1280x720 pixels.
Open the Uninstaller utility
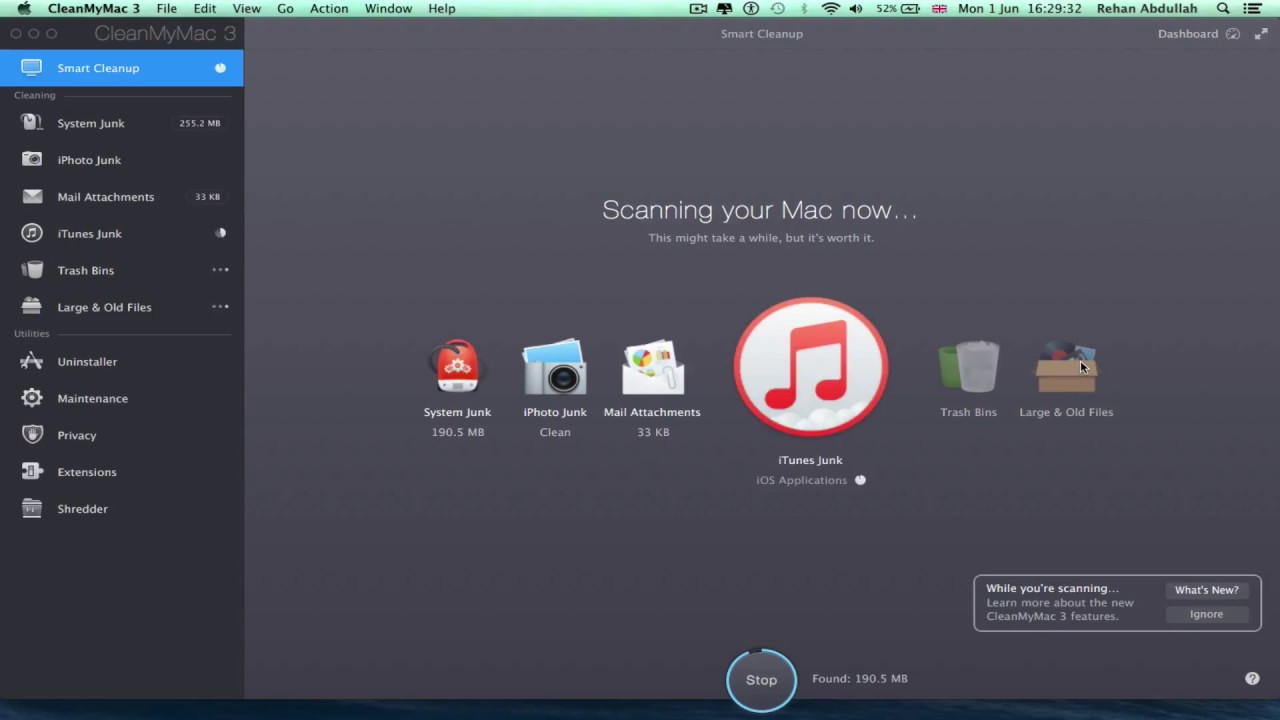pos(121,362)
